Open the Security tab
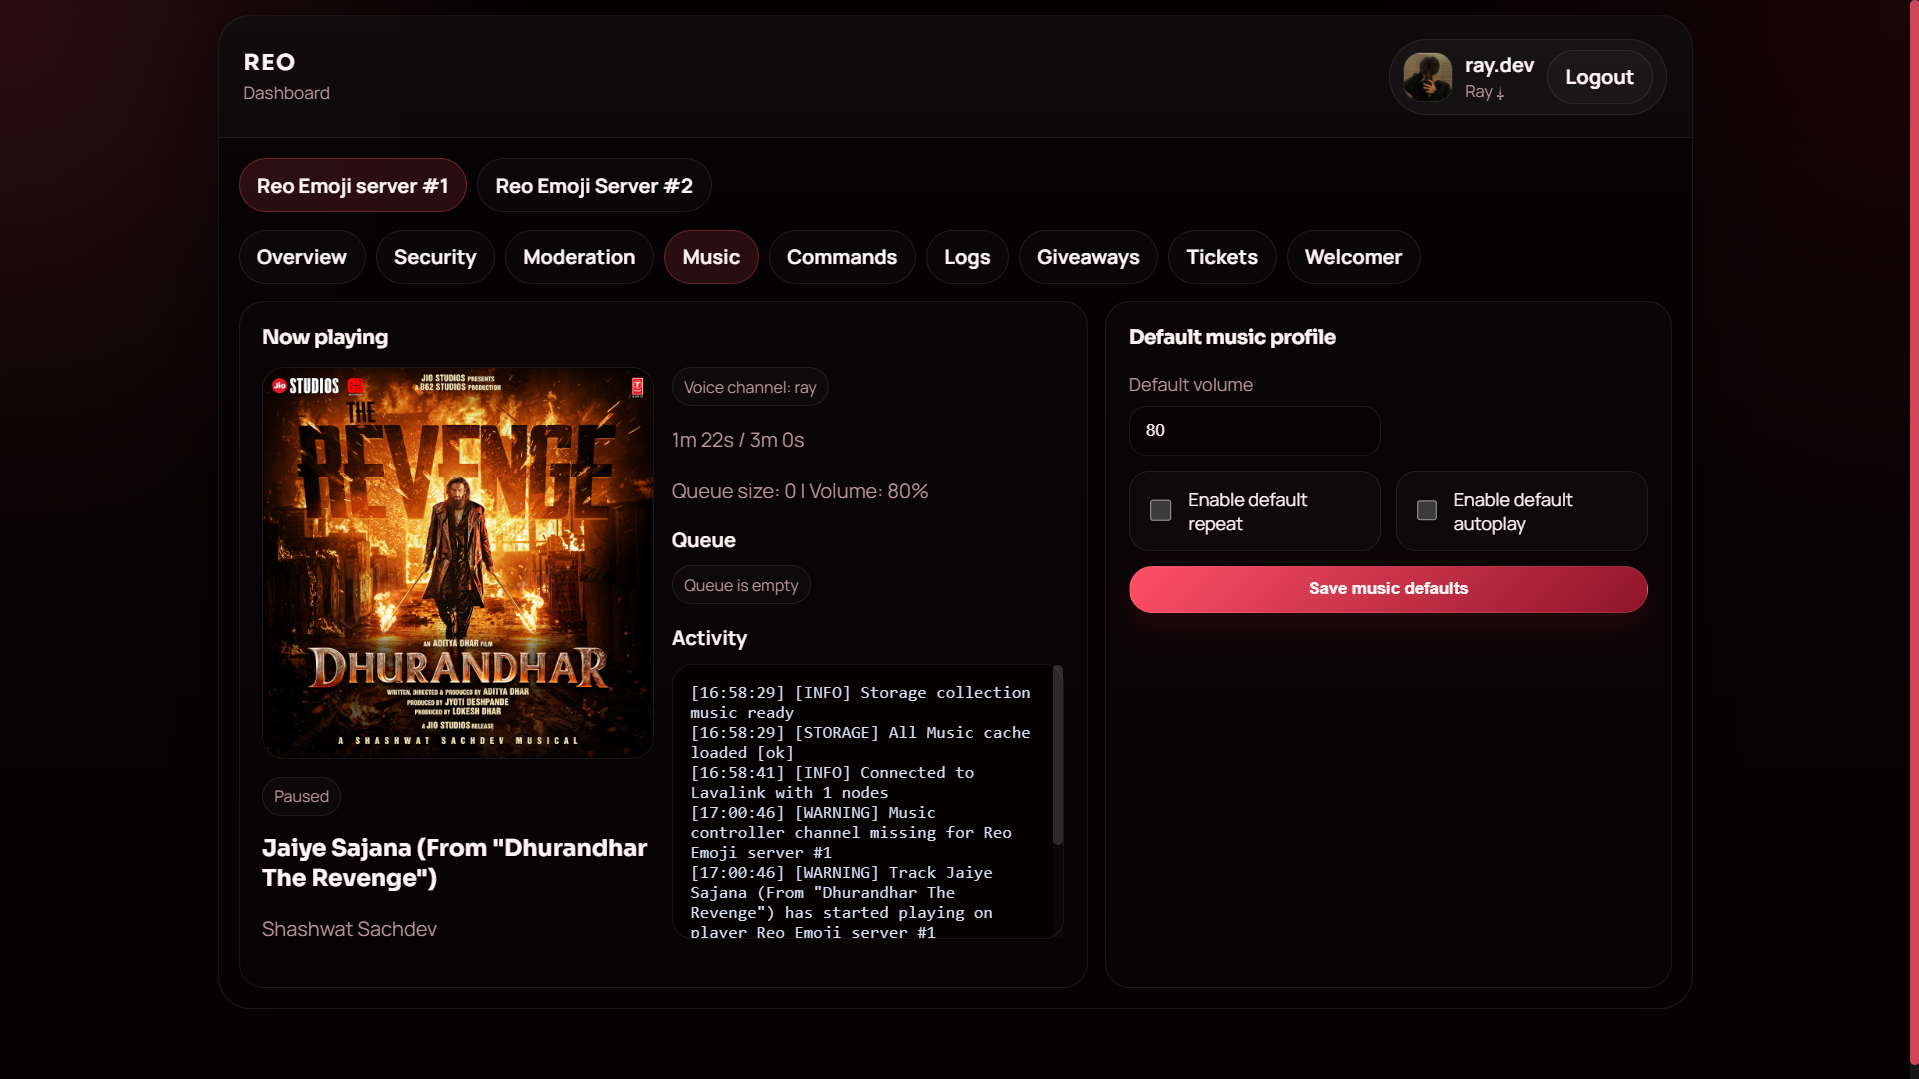This screenshot has width=1919, height=1079. (x=435, y=257)
